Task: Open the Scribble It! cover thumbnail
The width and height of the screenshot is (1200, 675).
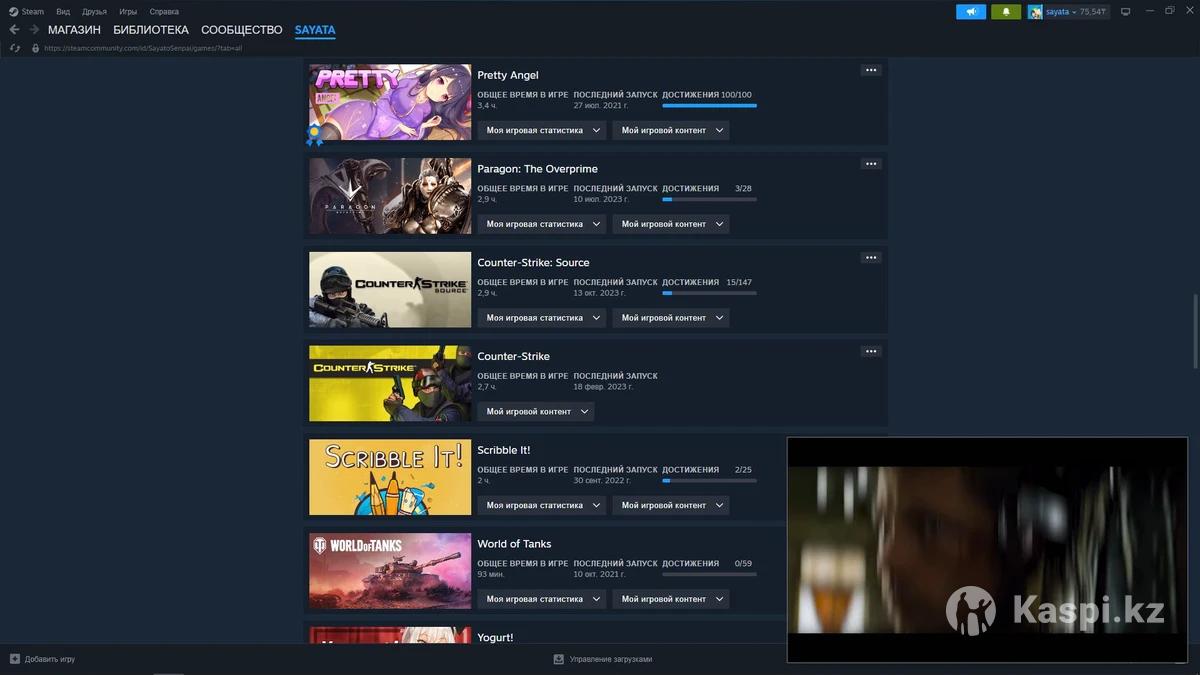Action: click(x=390, y=478)
